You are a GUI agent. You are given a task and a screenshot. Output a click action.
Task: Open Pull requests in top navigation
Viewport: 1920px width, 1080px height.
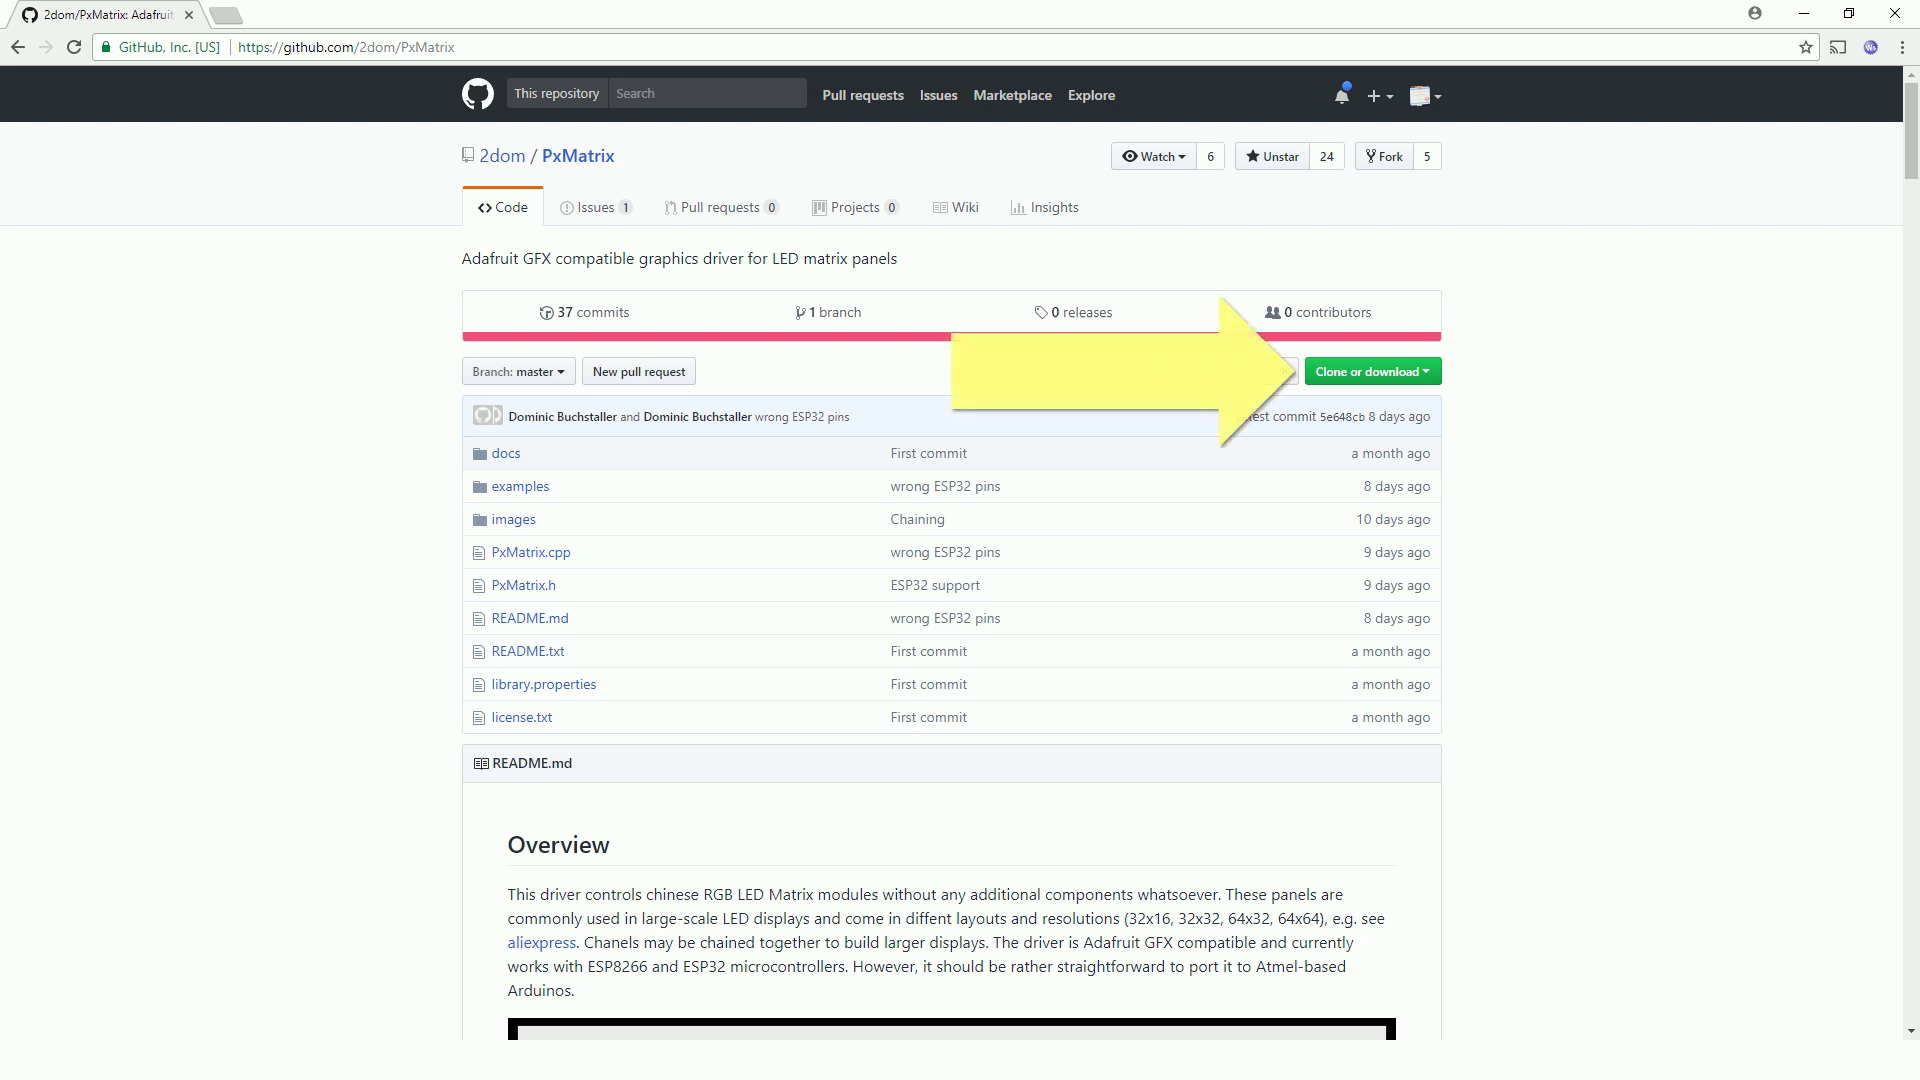[863, 96]
